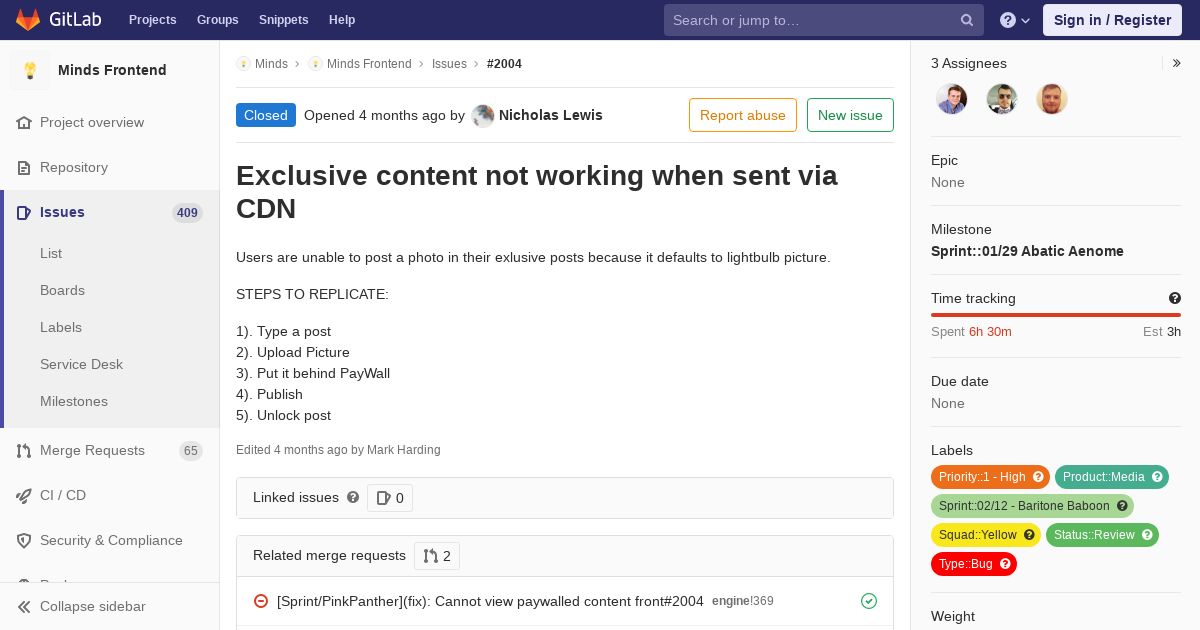Open Service Desk

point(81,364)
